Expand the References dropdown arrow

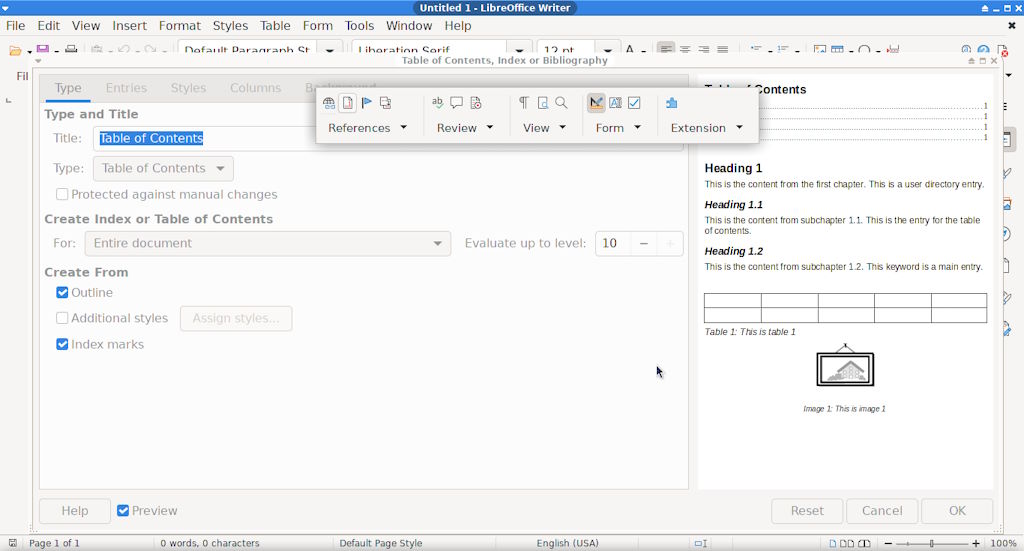404,128
